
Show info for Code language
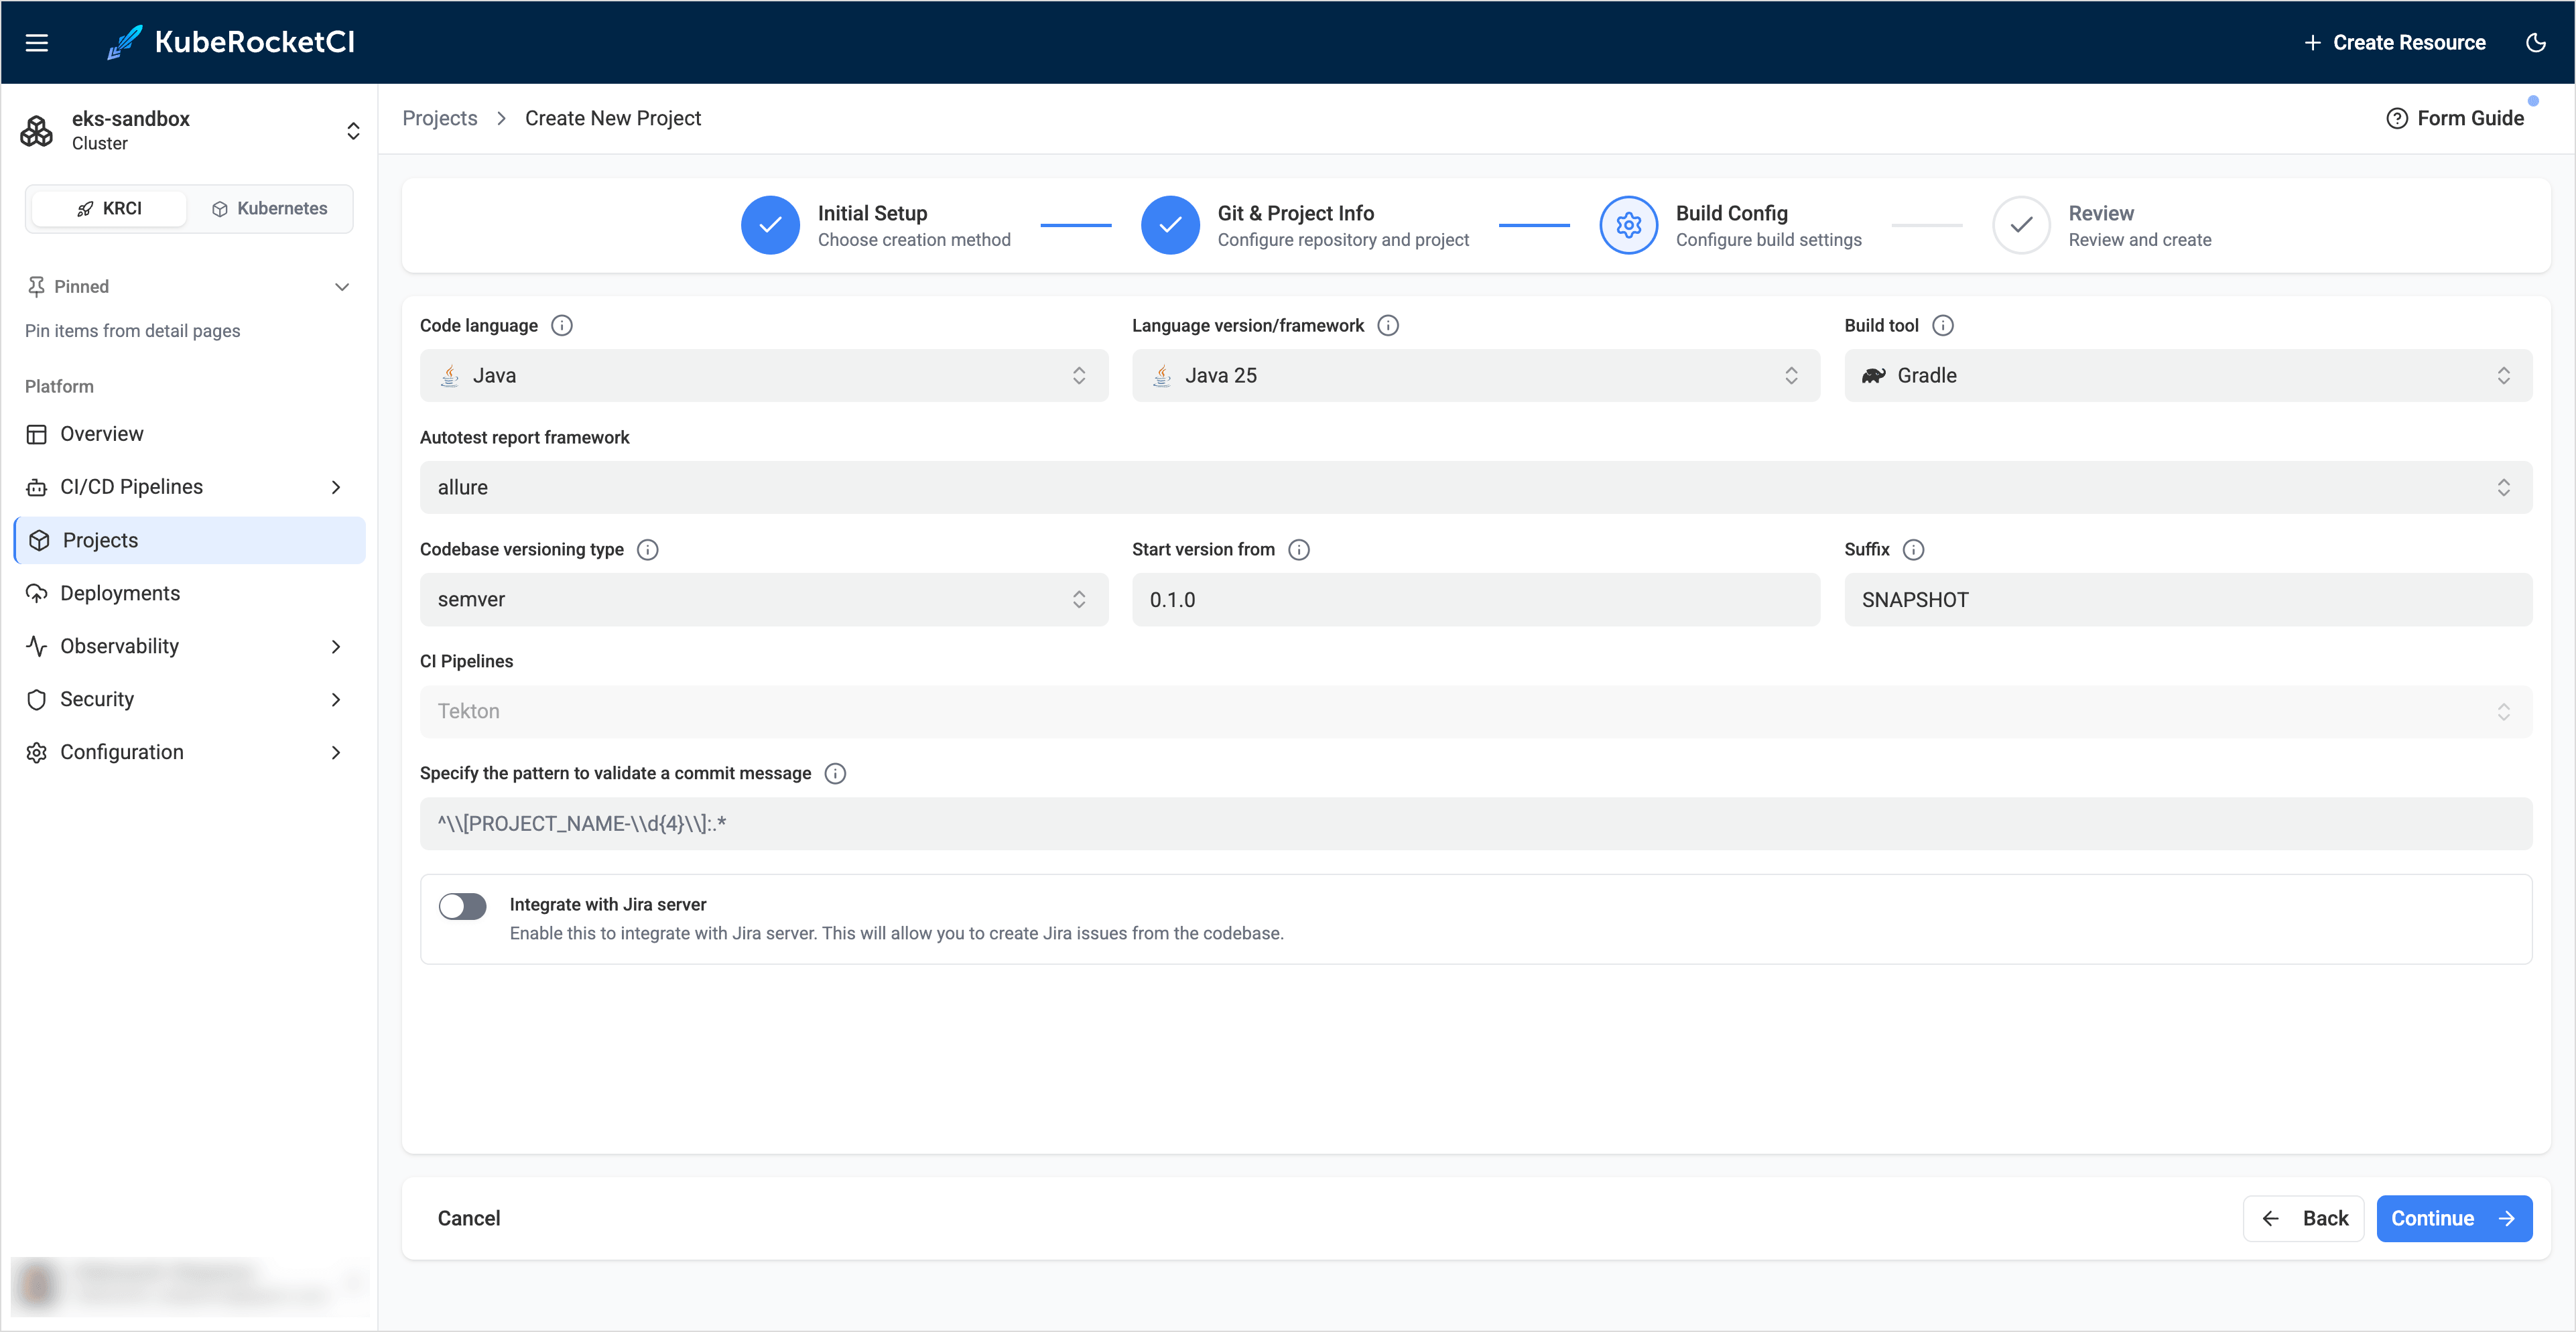(562, 326)
